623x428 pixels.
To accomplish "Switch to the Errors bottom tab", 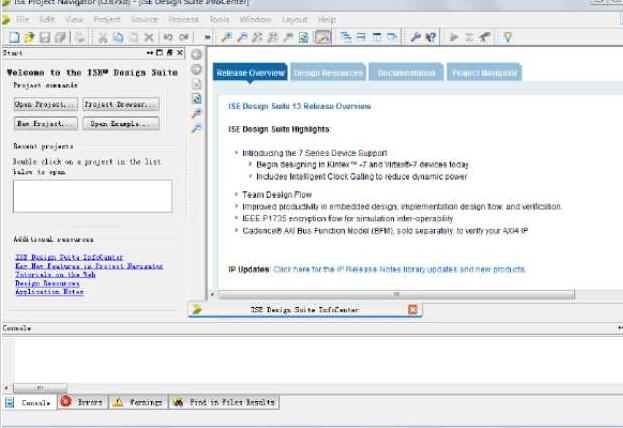I will coord(83,403).
